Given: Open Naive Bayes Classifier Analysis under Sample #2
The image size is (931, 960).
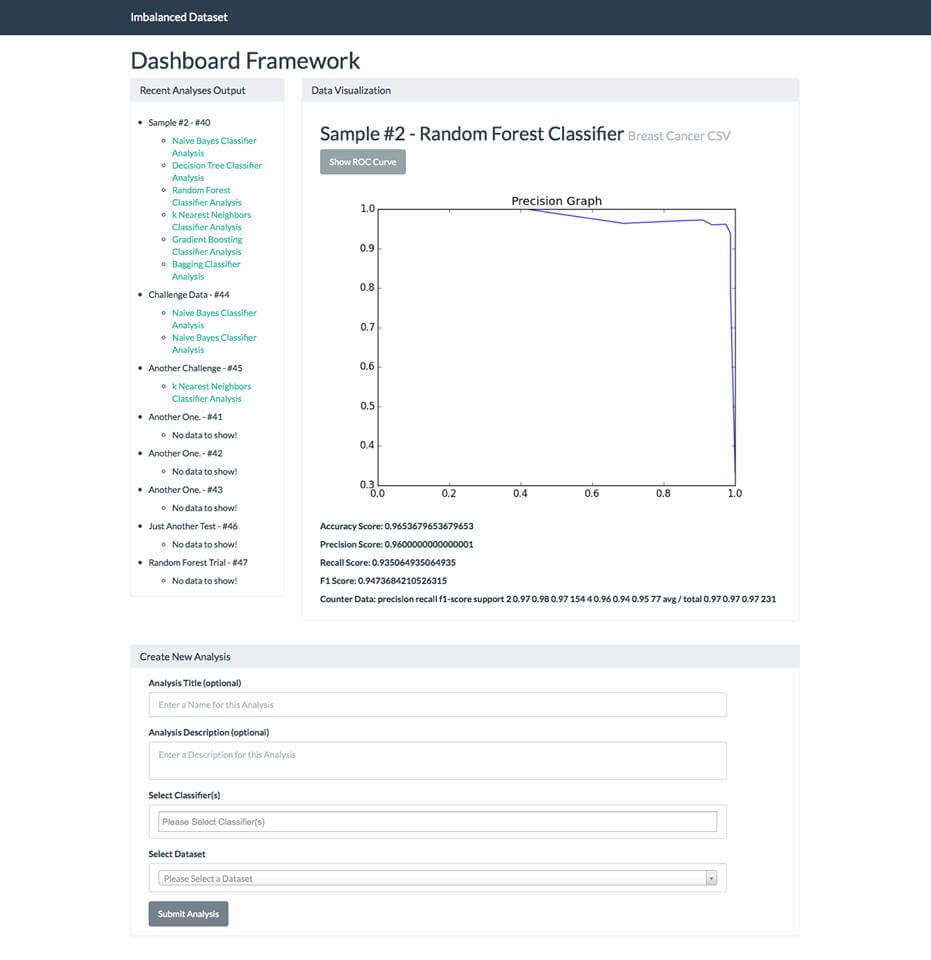Looking at the screenshot, I should 213,146.
